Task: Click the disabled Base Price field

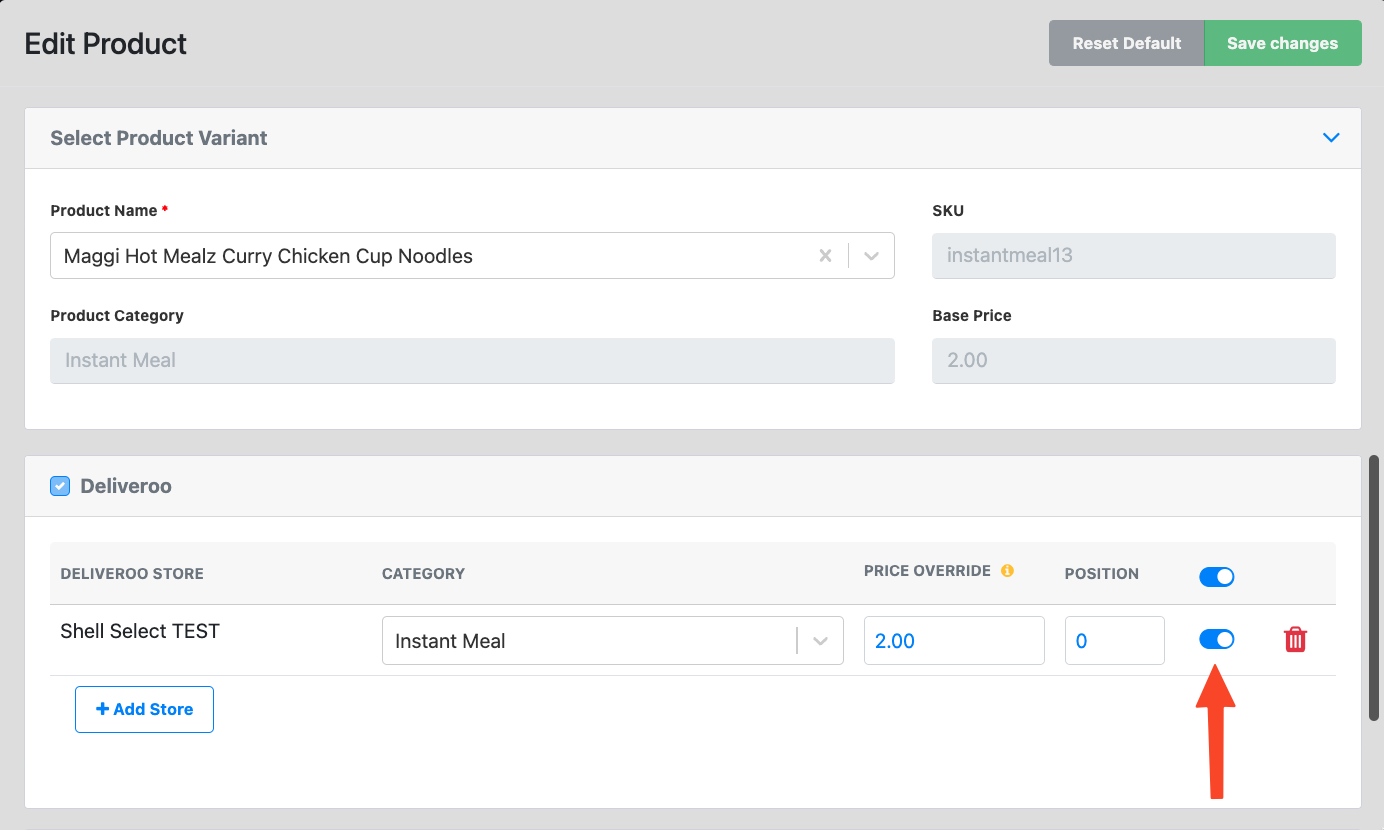Action: coord(1134,360)
